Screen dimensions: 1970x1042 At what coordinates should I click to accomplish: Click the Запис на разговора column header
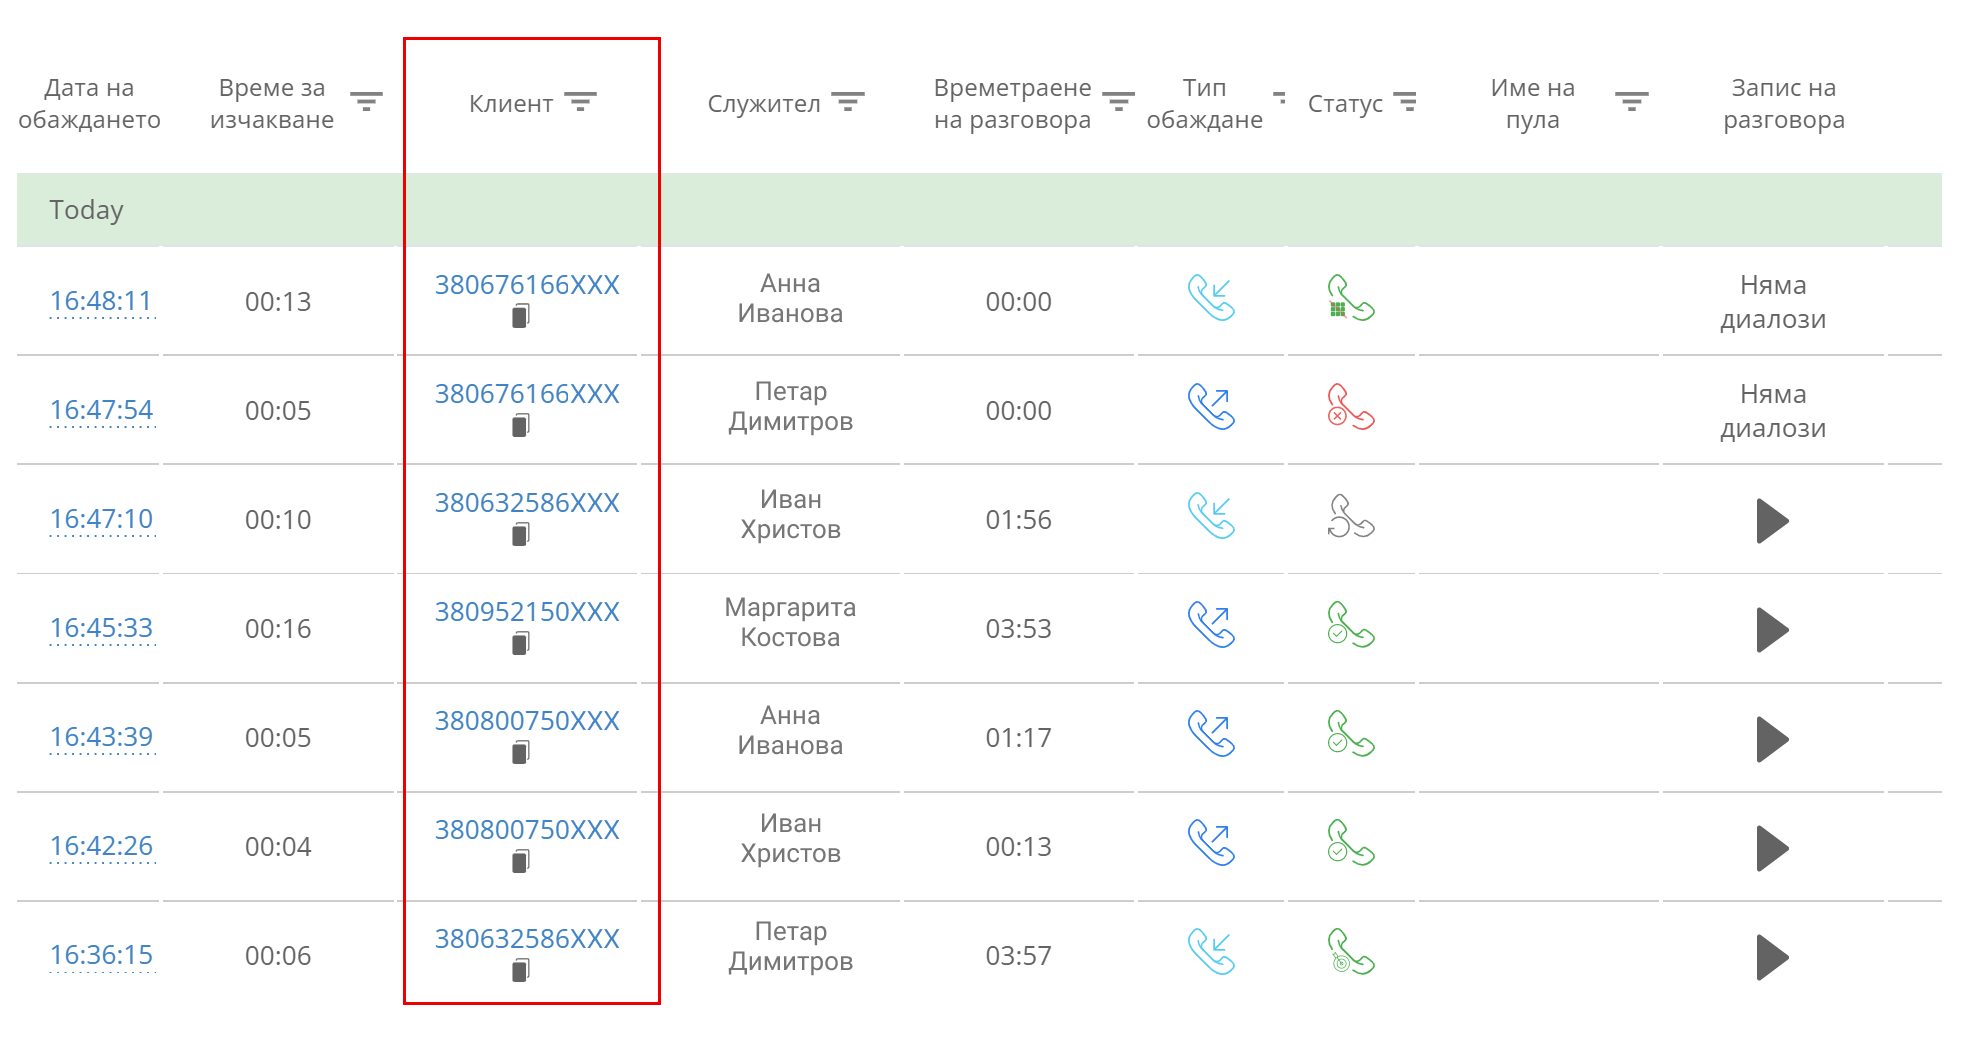pyautogui.click(x=1784, y=104)
